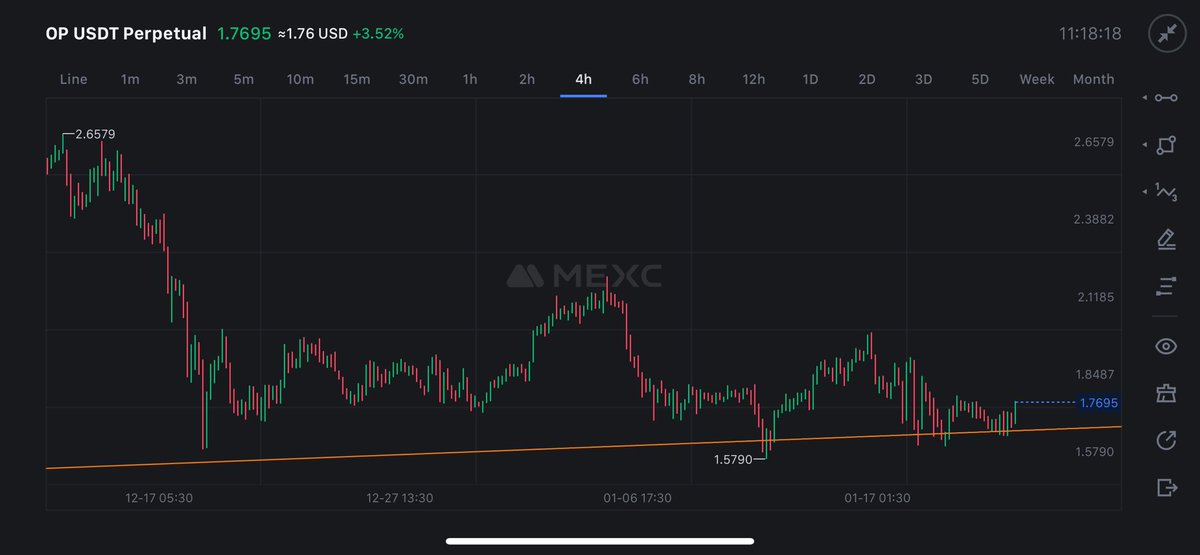
Task: Select the 6h timeframe
Action: point(640,79)
